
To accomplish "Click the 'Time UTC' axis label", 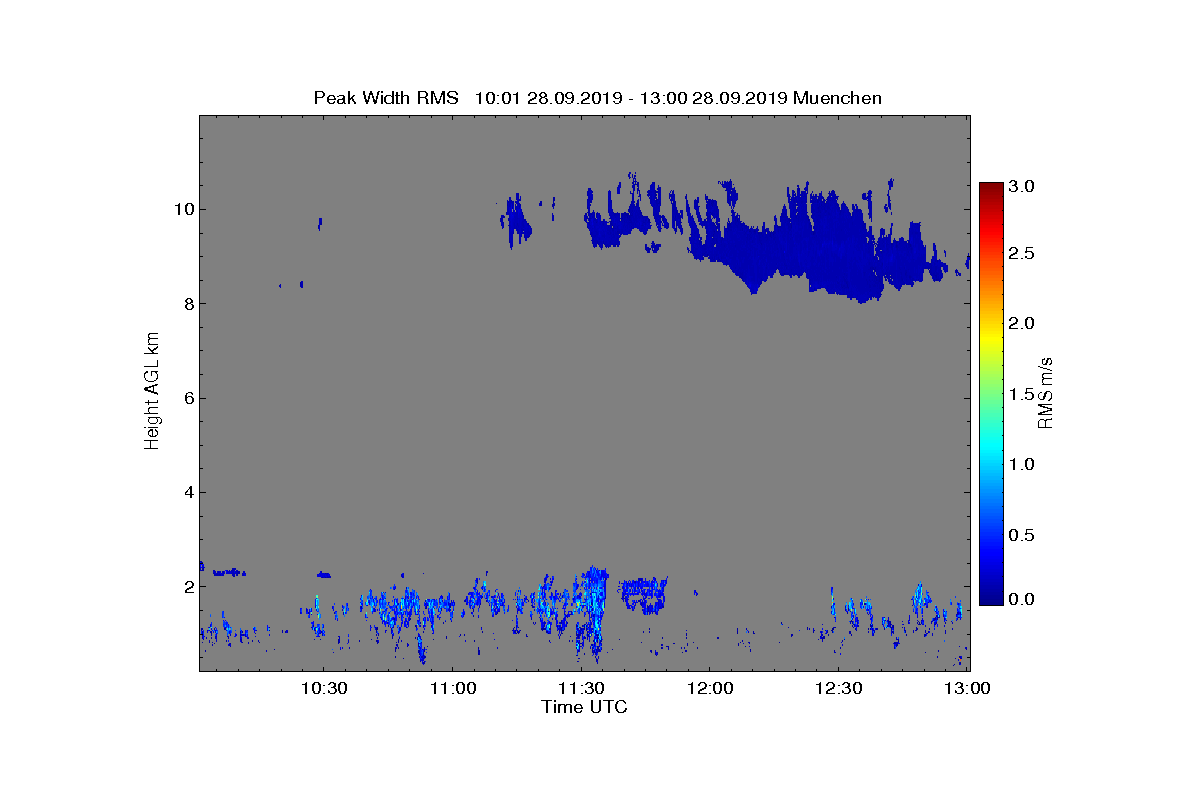I will tap(585, 708).
